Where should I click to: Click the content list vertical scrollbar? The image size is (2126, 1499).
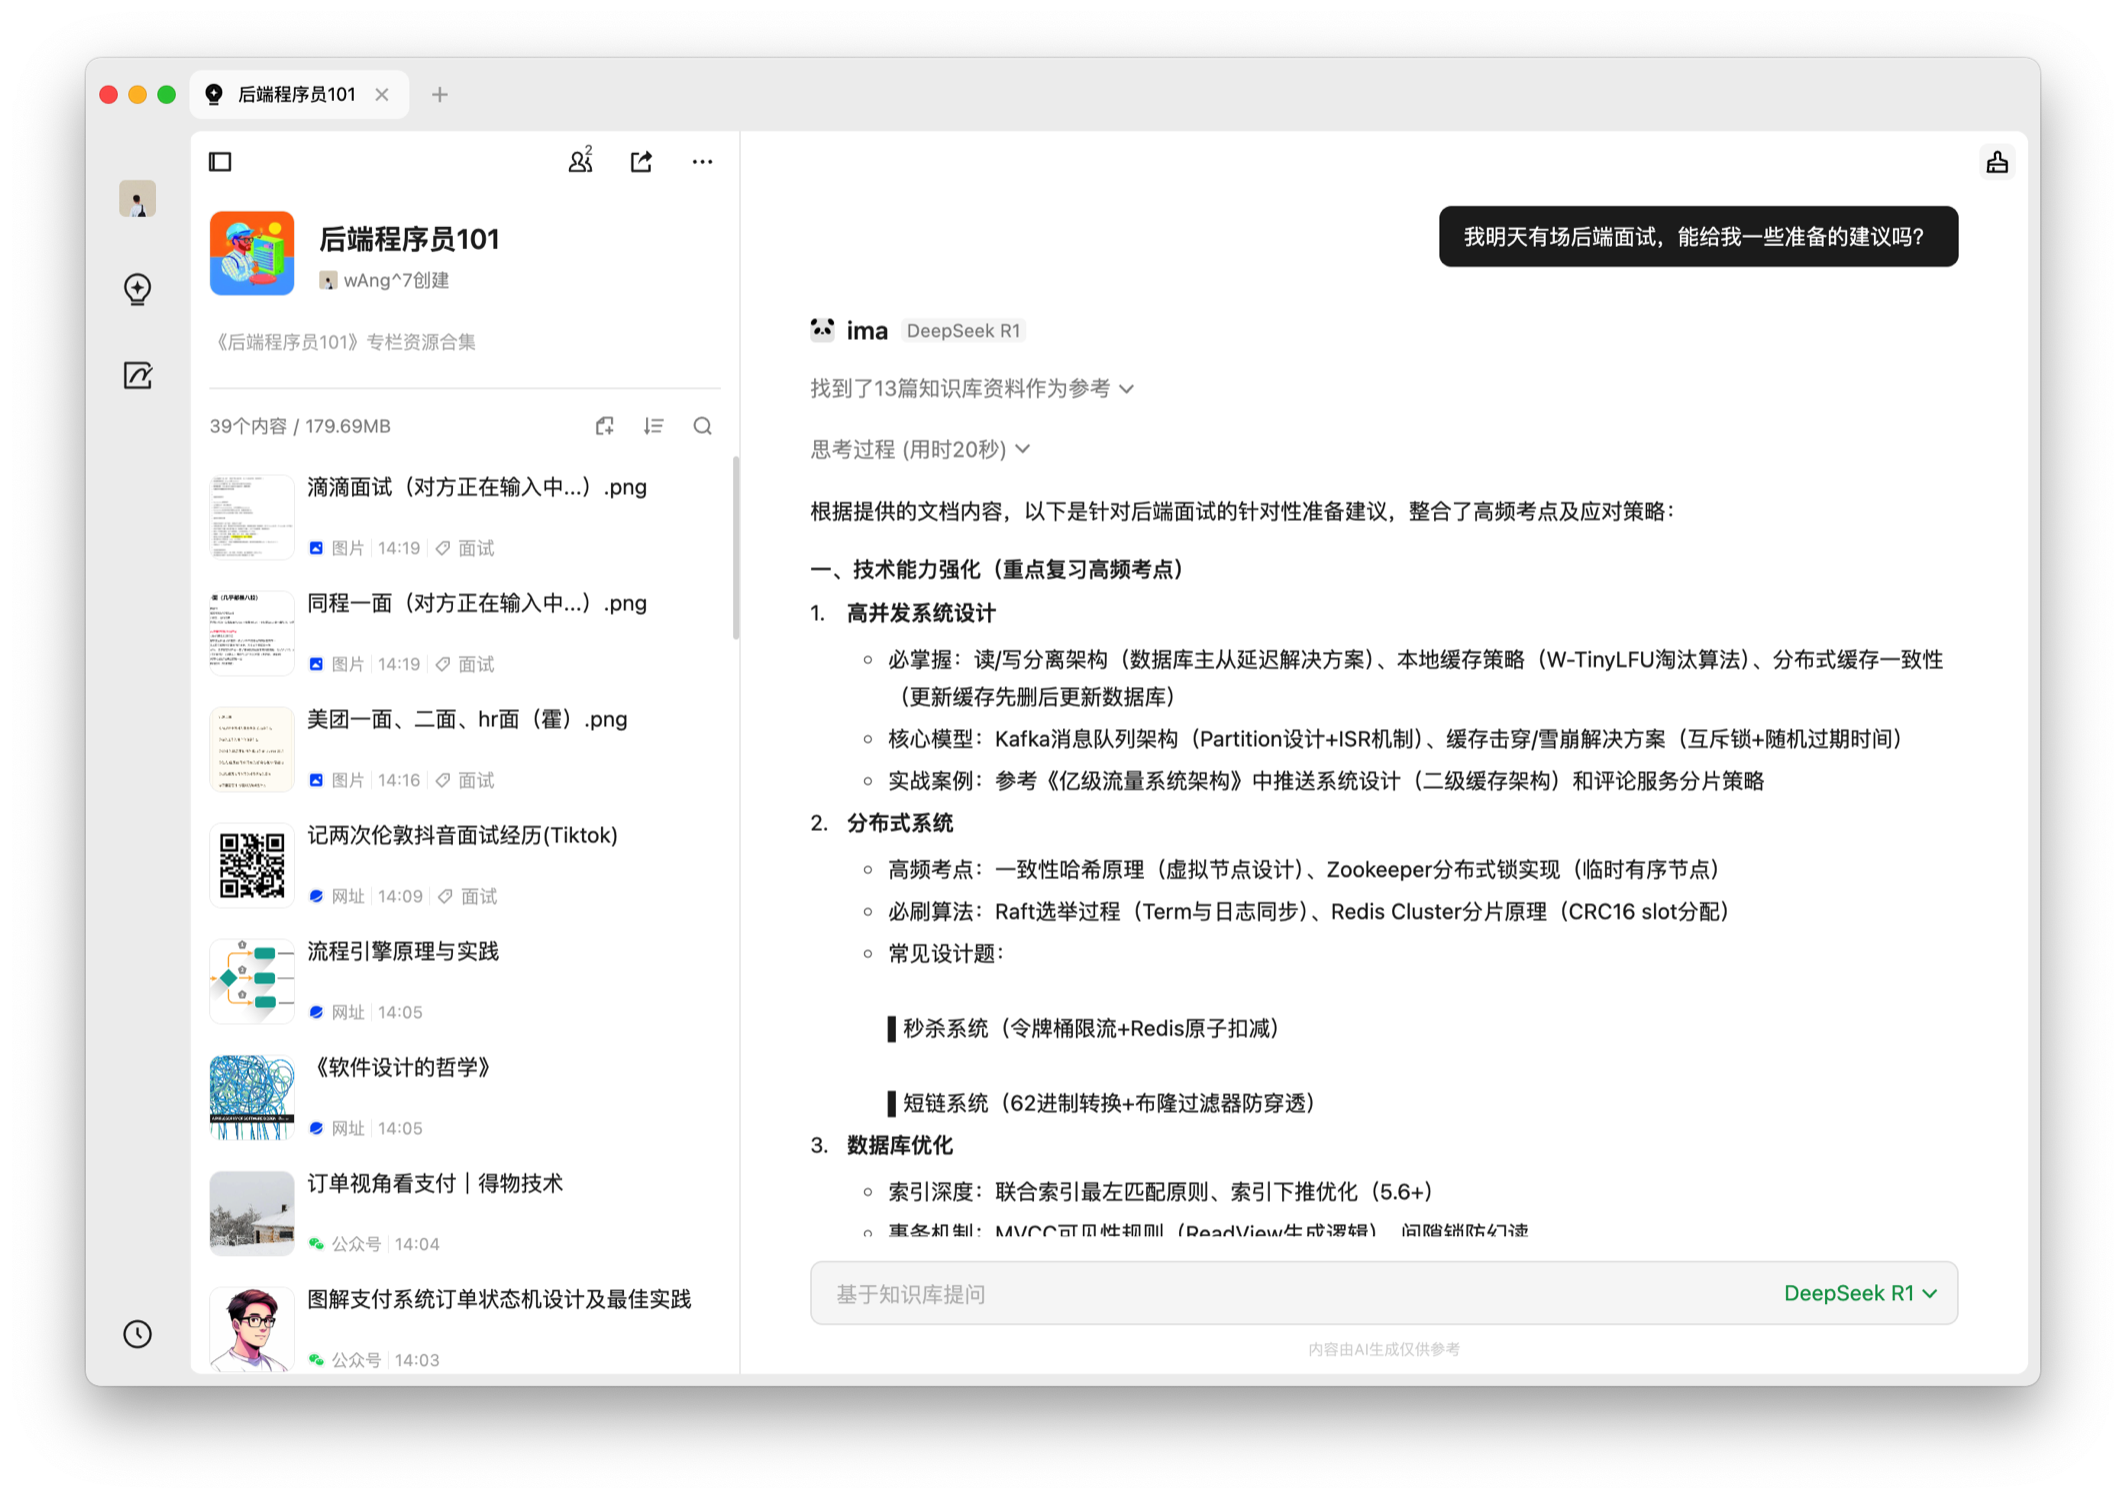coord(736,548)
